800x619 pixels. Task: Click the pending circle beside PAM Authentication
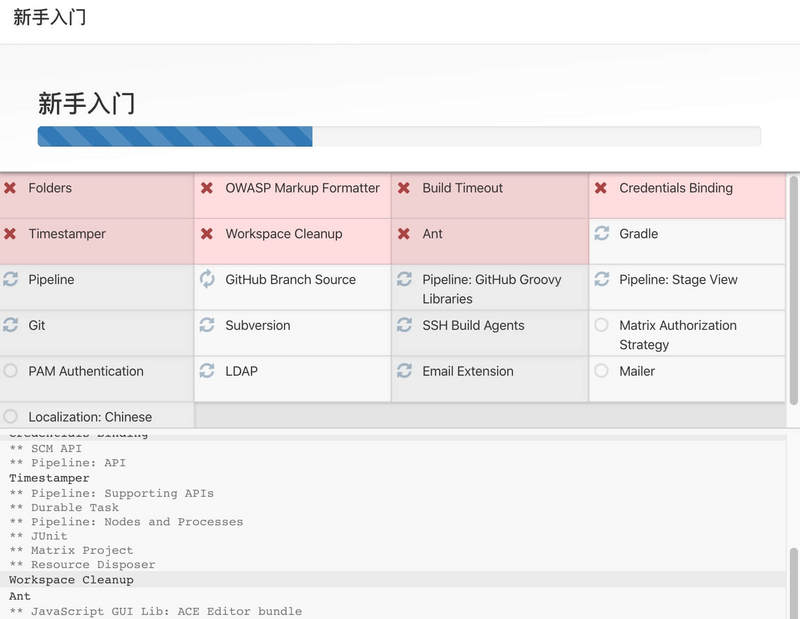10,370
